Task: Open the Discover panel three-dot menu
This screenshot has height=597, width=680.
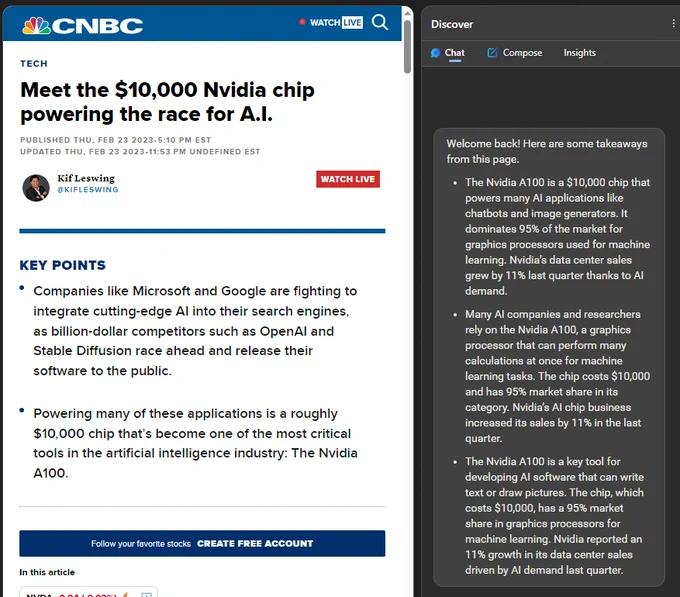Action: [x=673, y=23]
